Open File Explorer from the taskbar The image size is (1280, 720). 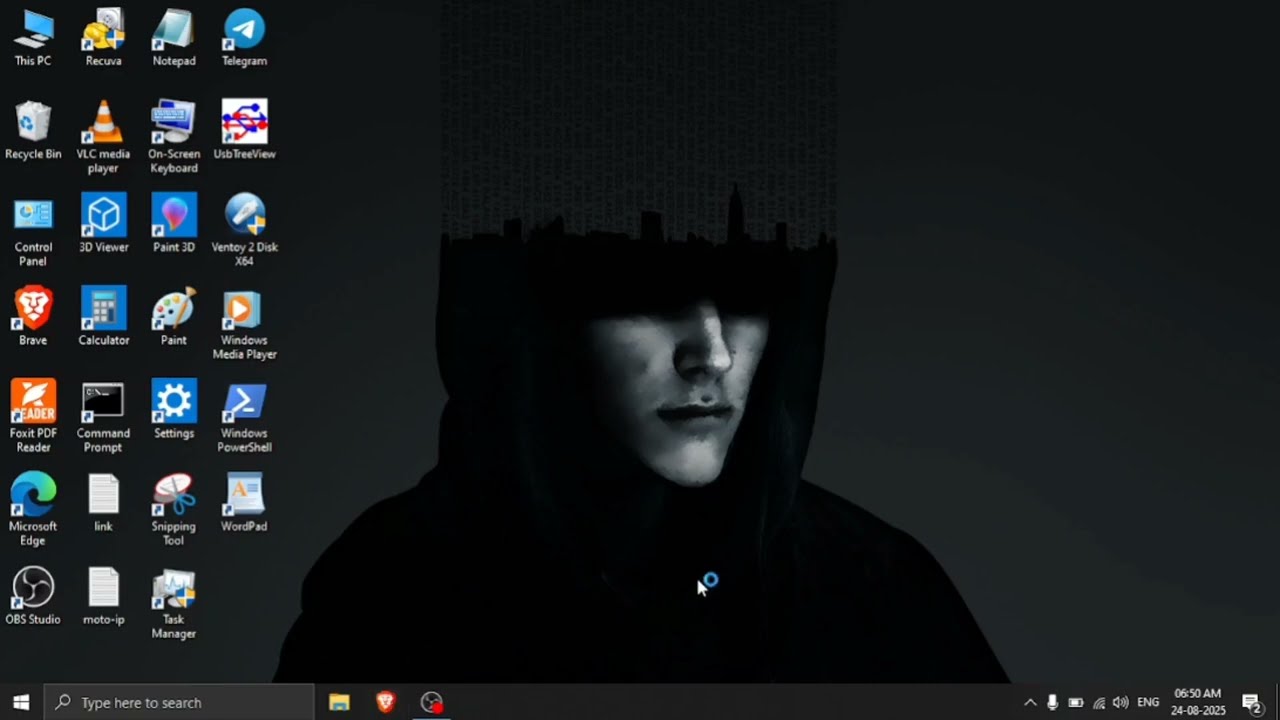(339, 702)
